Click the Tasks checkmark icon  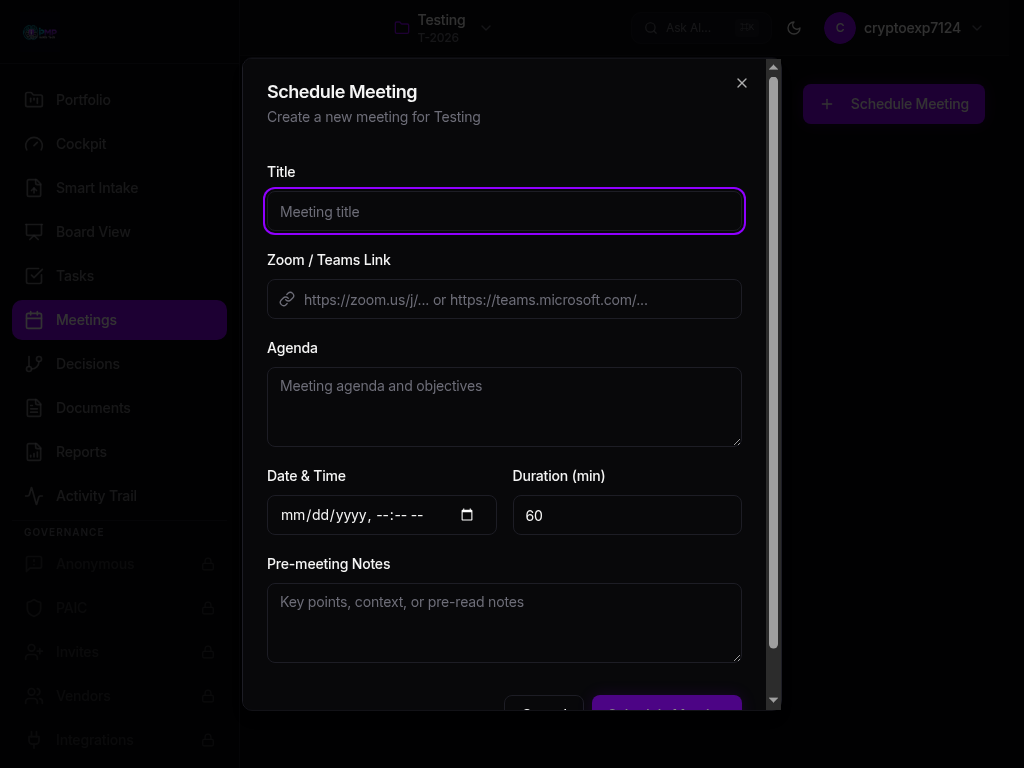pyautogui.click(x=34, y=276)
